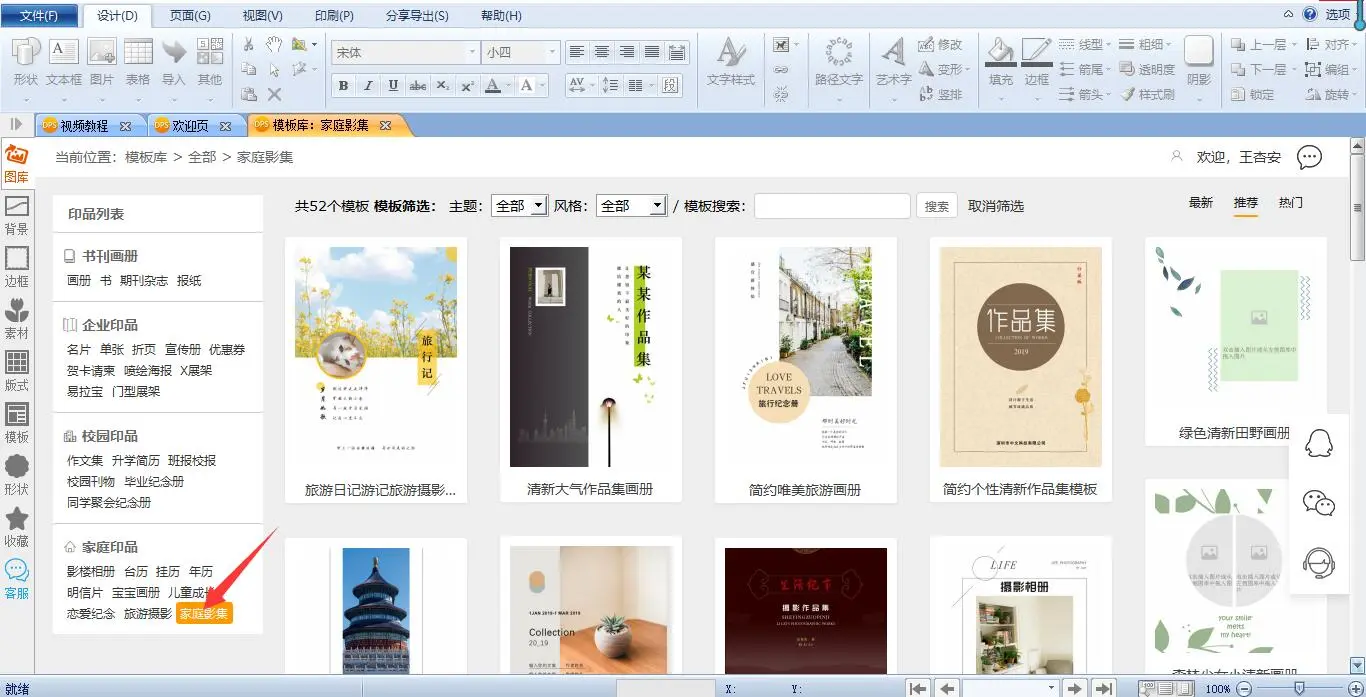Click the 取消筛选 link
Screen dimensions: 1366x697
coord(996,206)
